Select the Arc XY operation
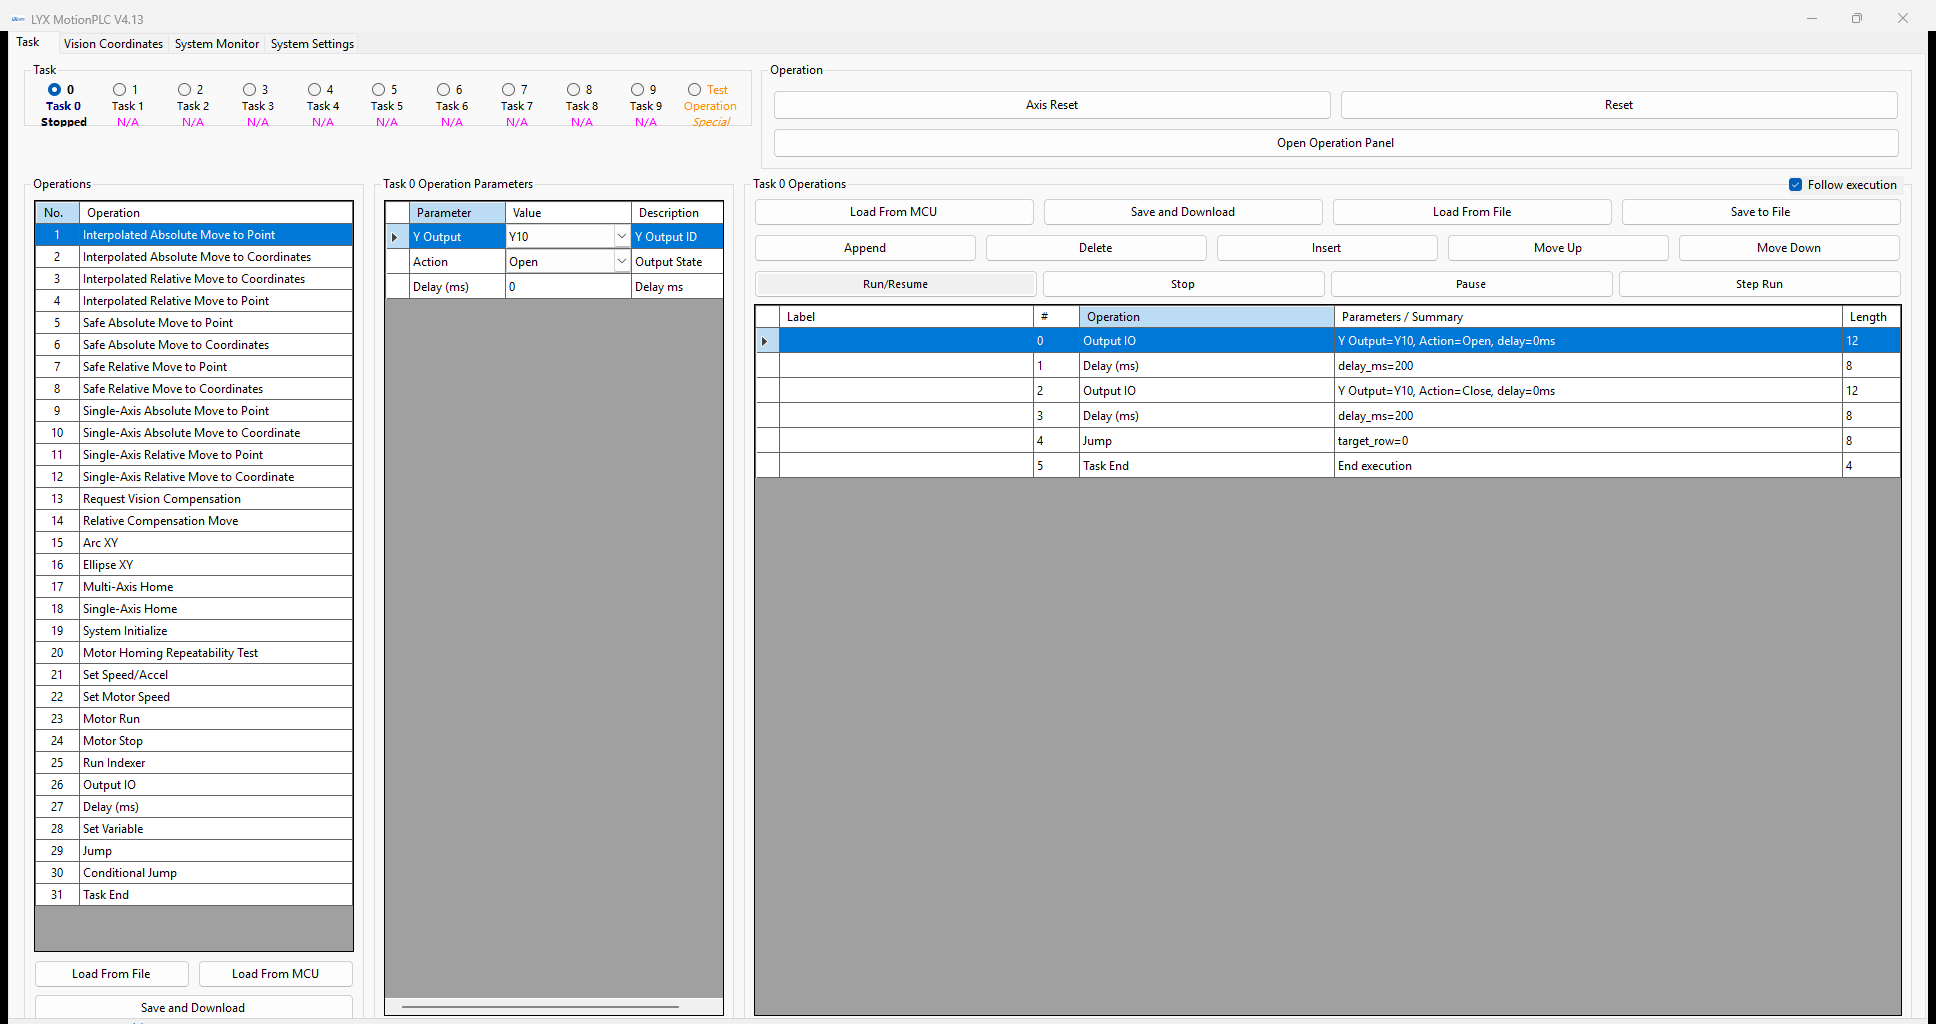This screenshot has height=1024, width=1936. pyautogui.click(x=194, y=543)
